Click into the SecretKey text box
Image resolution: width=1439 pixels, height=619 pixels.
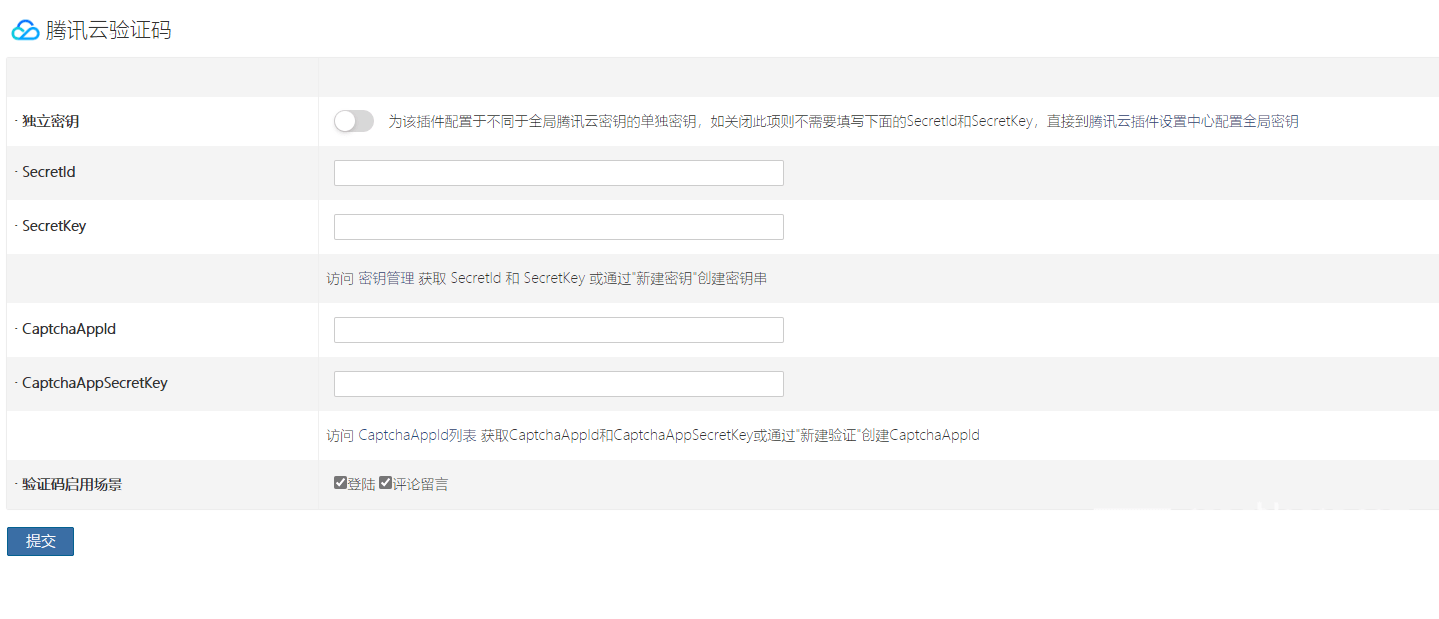coord(558,227)
